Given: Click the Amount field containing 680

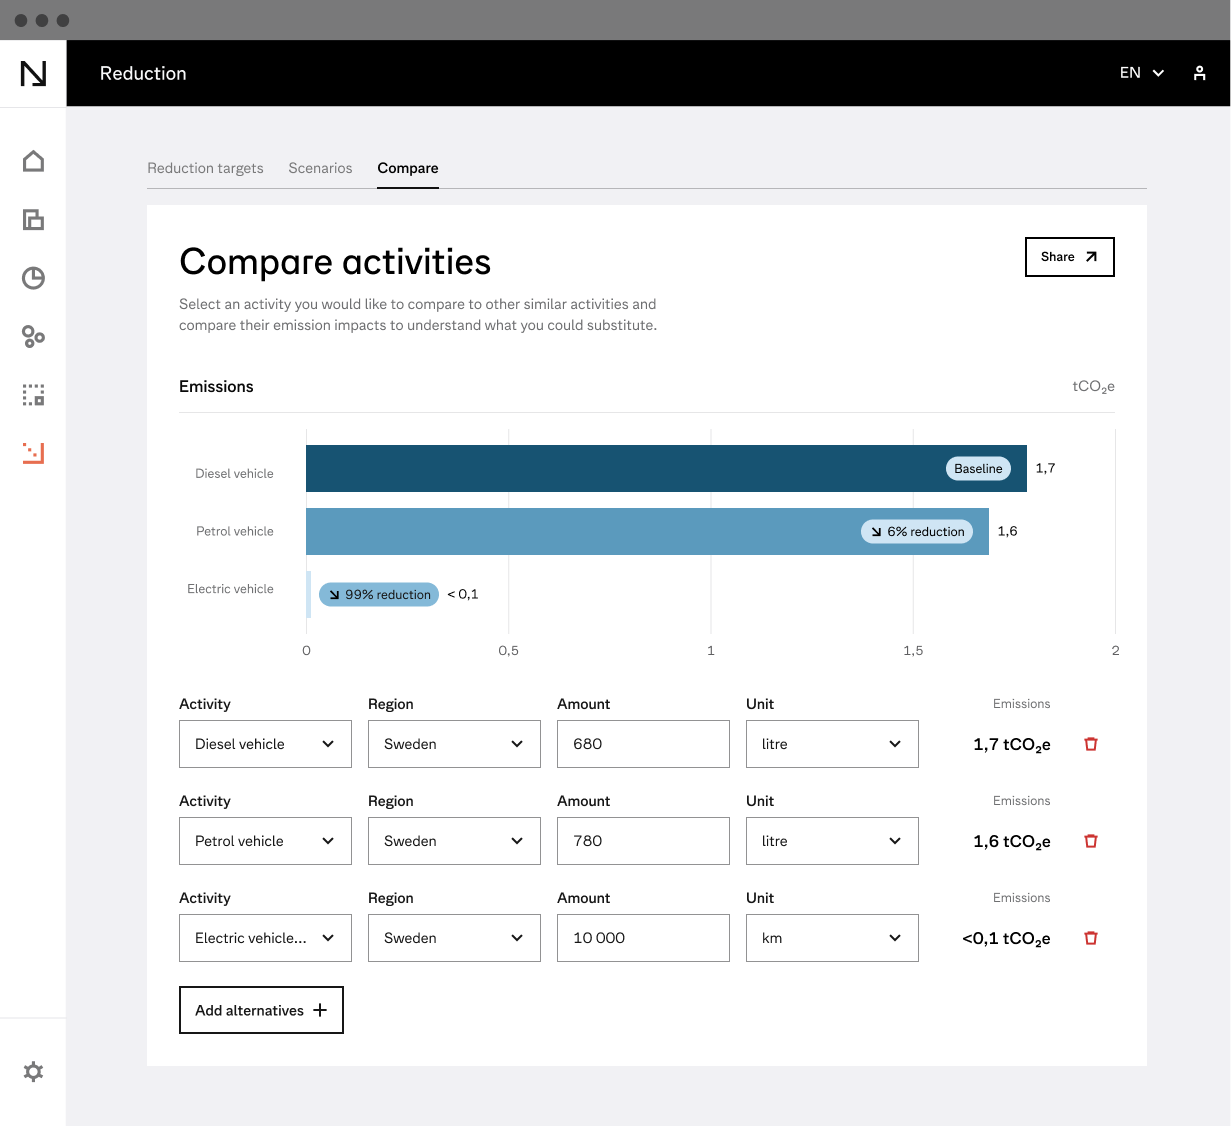Looking at the screenshot, I should pyautogui.click(x=643, y=744).
